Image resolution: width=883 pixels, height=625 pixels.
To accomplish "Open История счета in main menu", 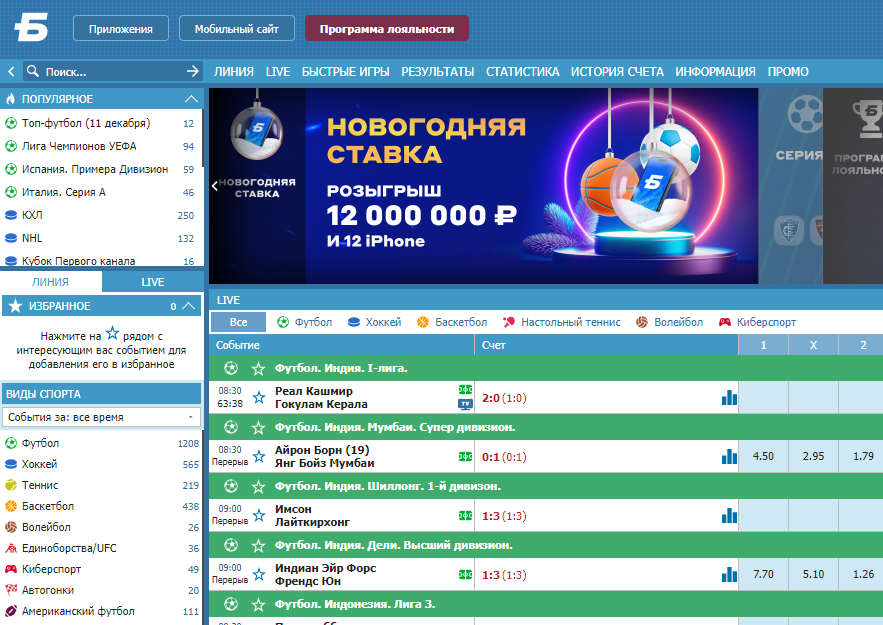I will point(617,72).
